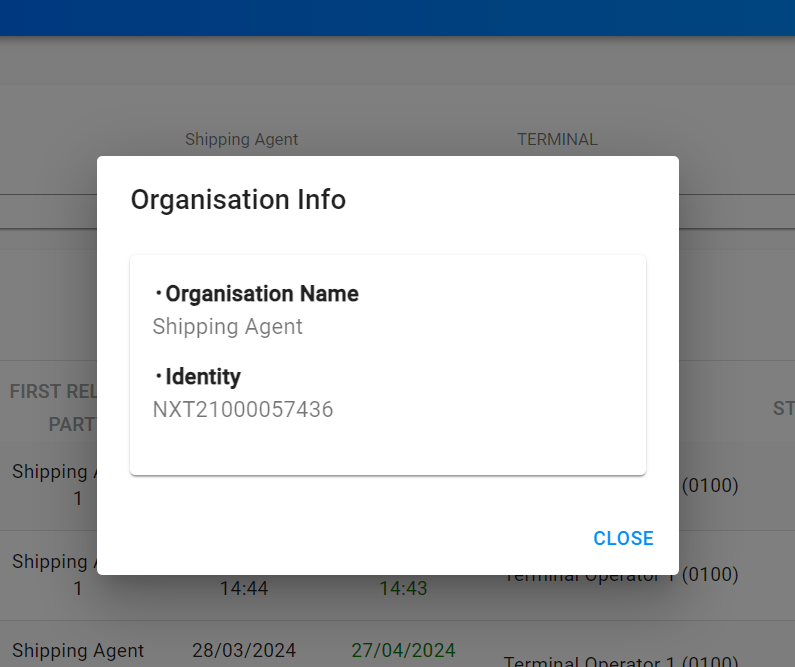The width and height of the screenshot is (795, 667).
Task: Click the blue top header bar
Action: point(397,18)
